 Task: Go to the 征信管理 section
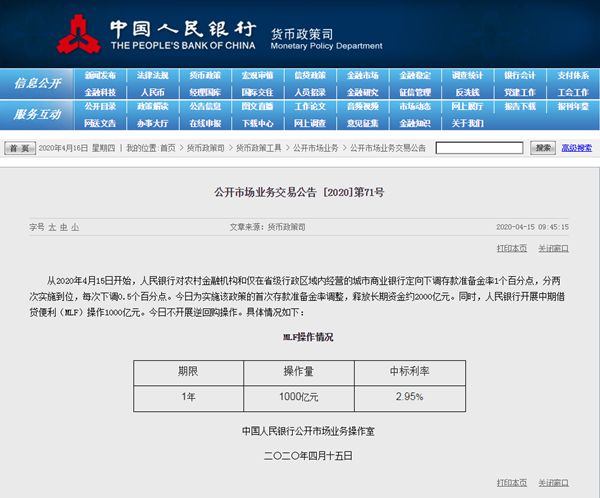pos(415,92)
